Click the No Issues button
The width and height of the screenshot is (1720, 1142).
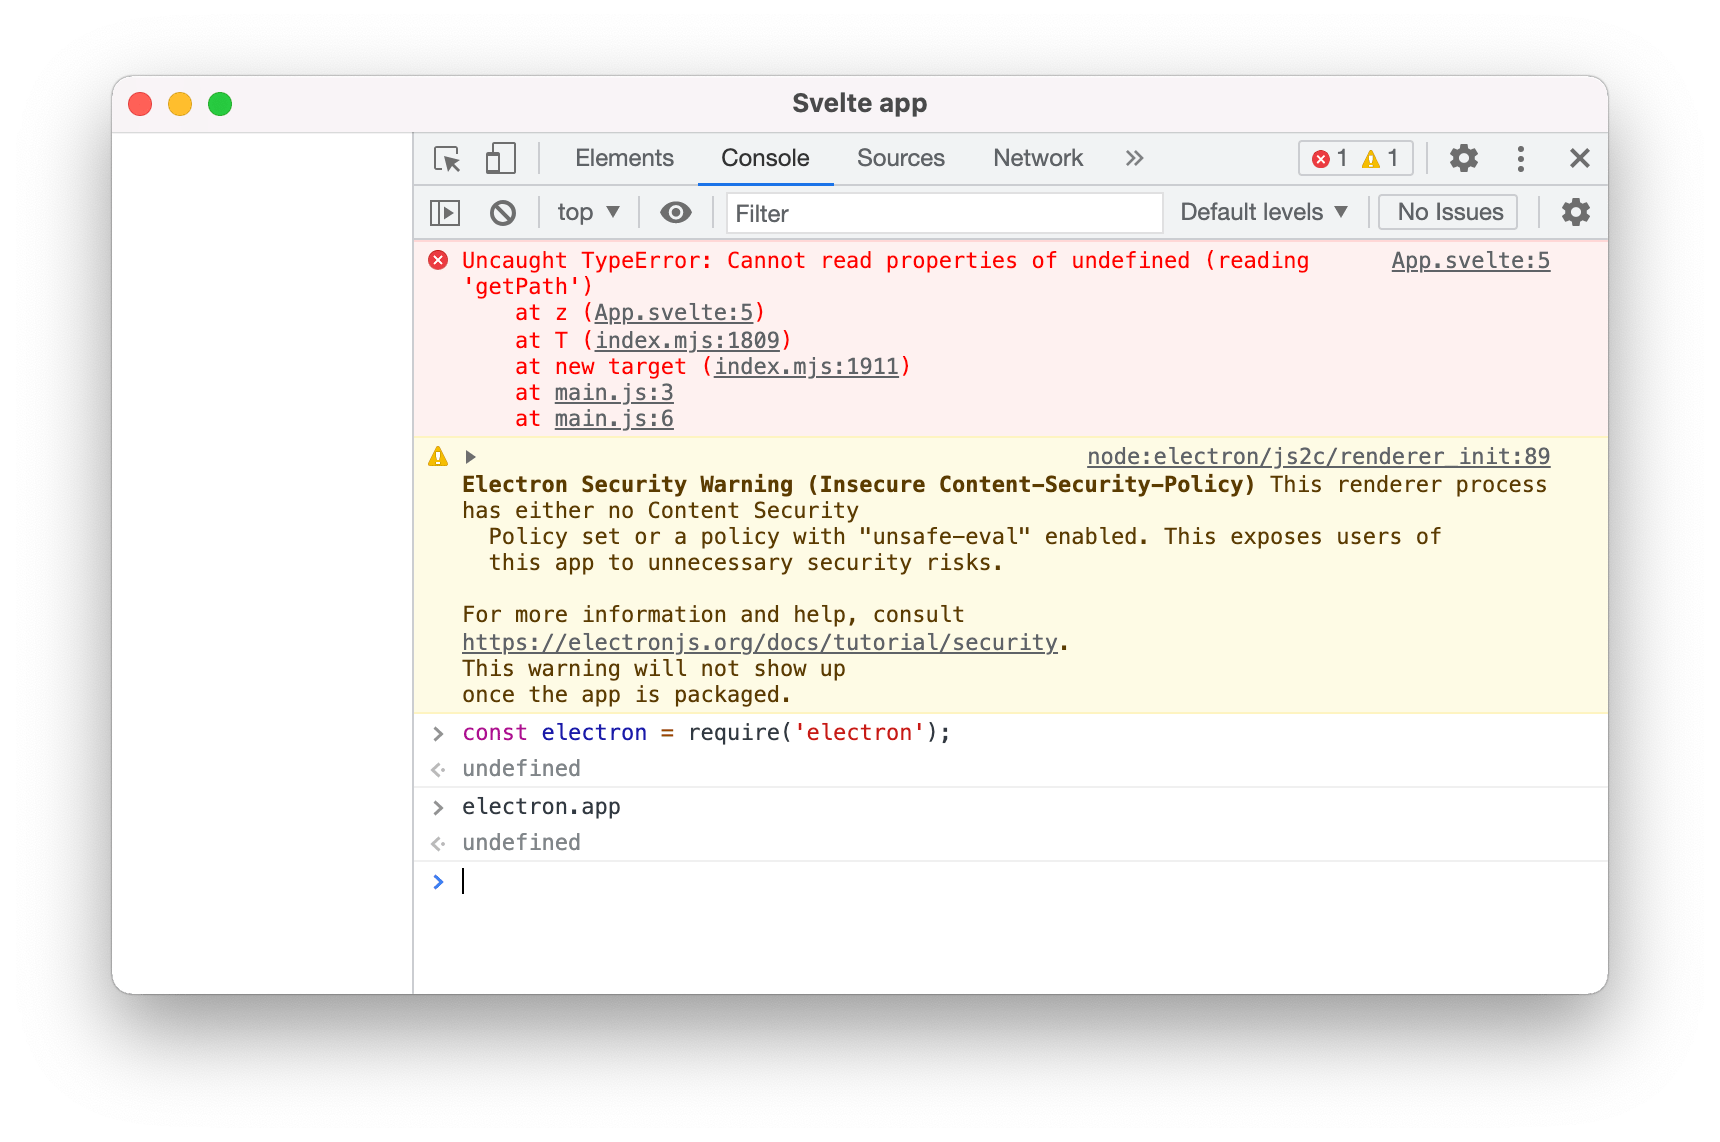[x=1450, y=212]
